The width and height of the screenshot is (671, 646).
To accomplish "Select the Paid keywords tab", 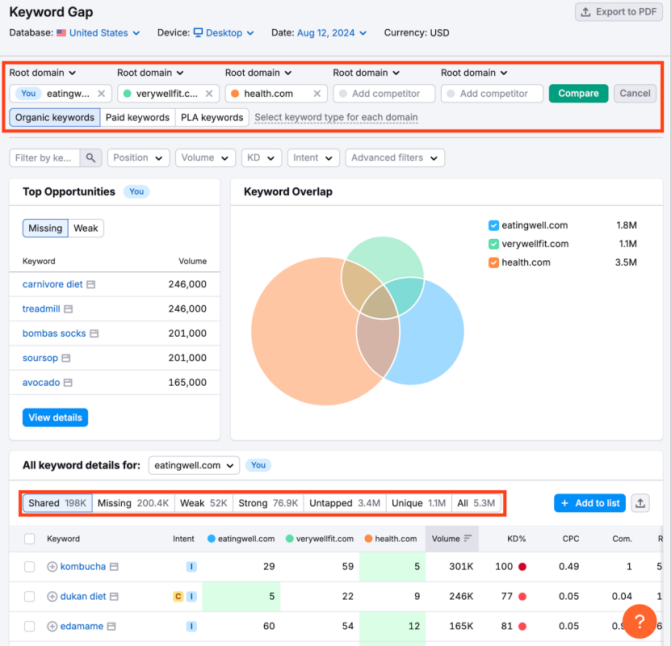I will [x=137, y=118].
